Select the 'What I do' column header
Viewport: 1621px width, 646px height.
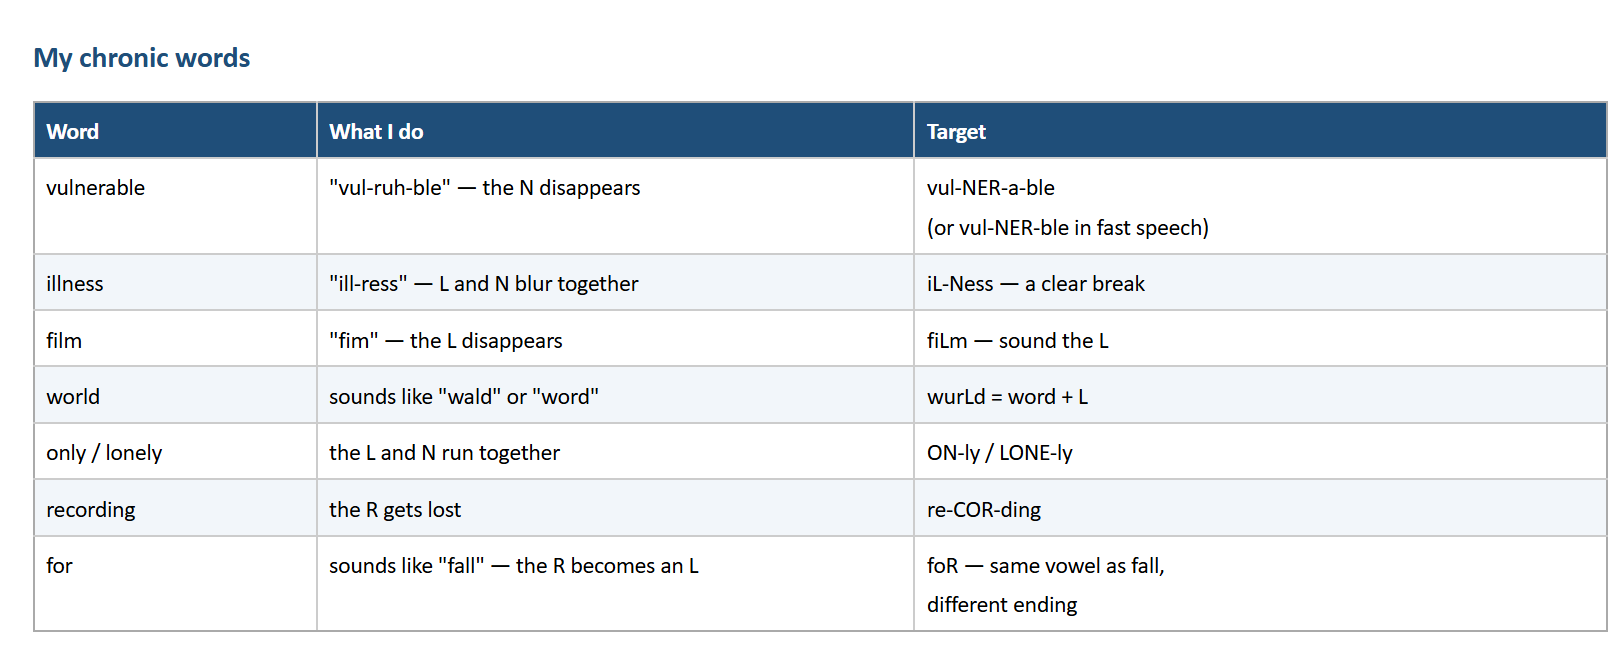click(615, 130)
